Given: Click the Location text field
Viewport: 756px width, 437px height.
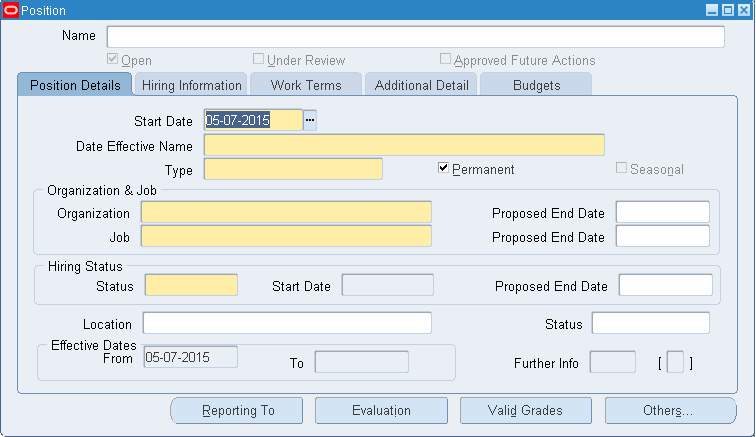Looking at the screenshot, I should pos(287,323).
